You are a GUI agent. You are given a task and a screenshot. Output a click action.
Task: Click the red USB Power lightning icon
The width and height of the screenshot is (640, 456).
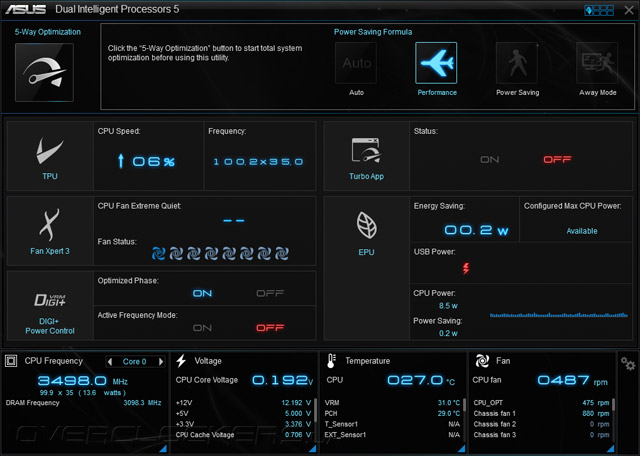[x=466, y=268]
